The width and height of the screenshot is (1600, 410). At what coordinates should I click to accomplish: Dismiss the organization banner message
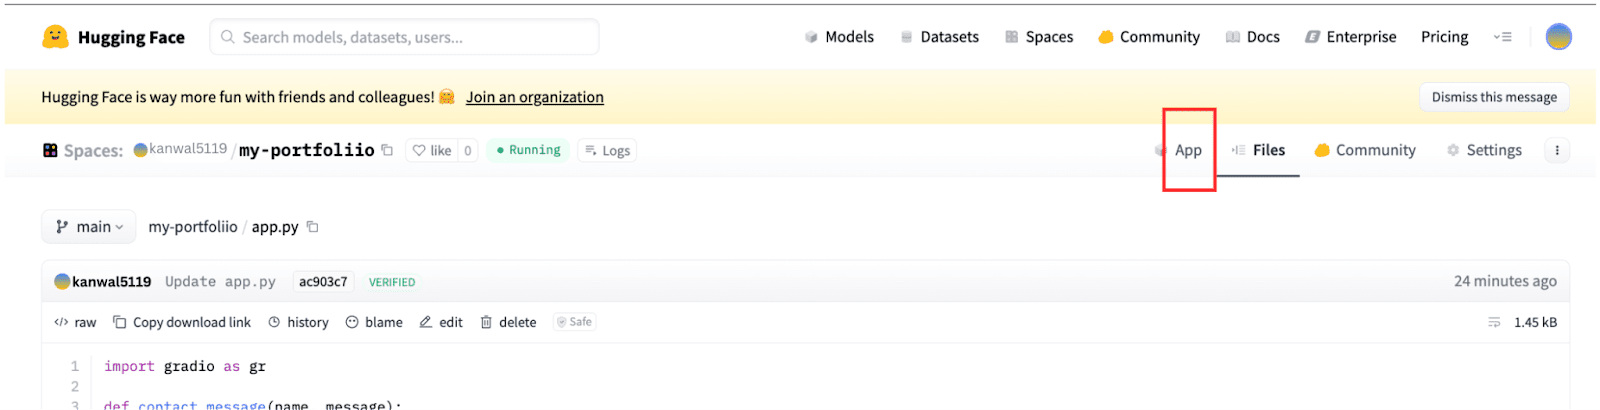pyautogui.click(x=1494, y=97)
